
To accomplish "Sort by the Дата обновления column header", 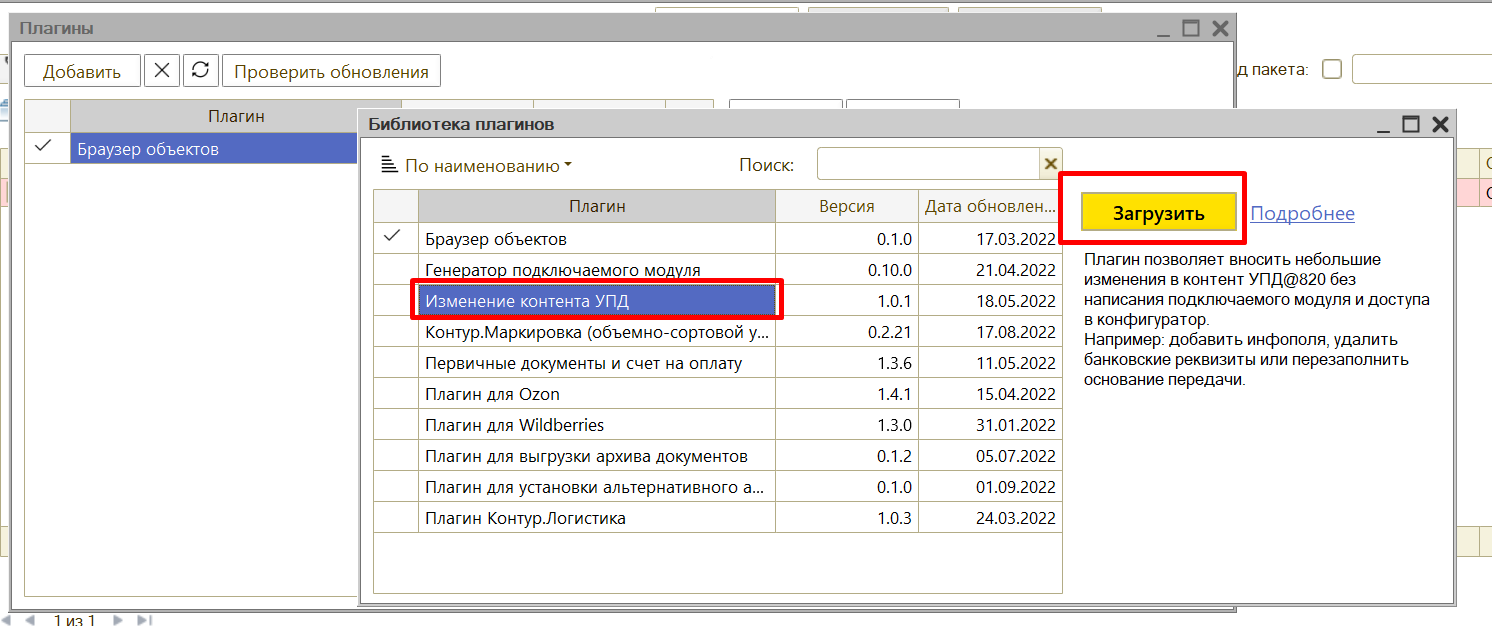I will (x=989, y=207).
